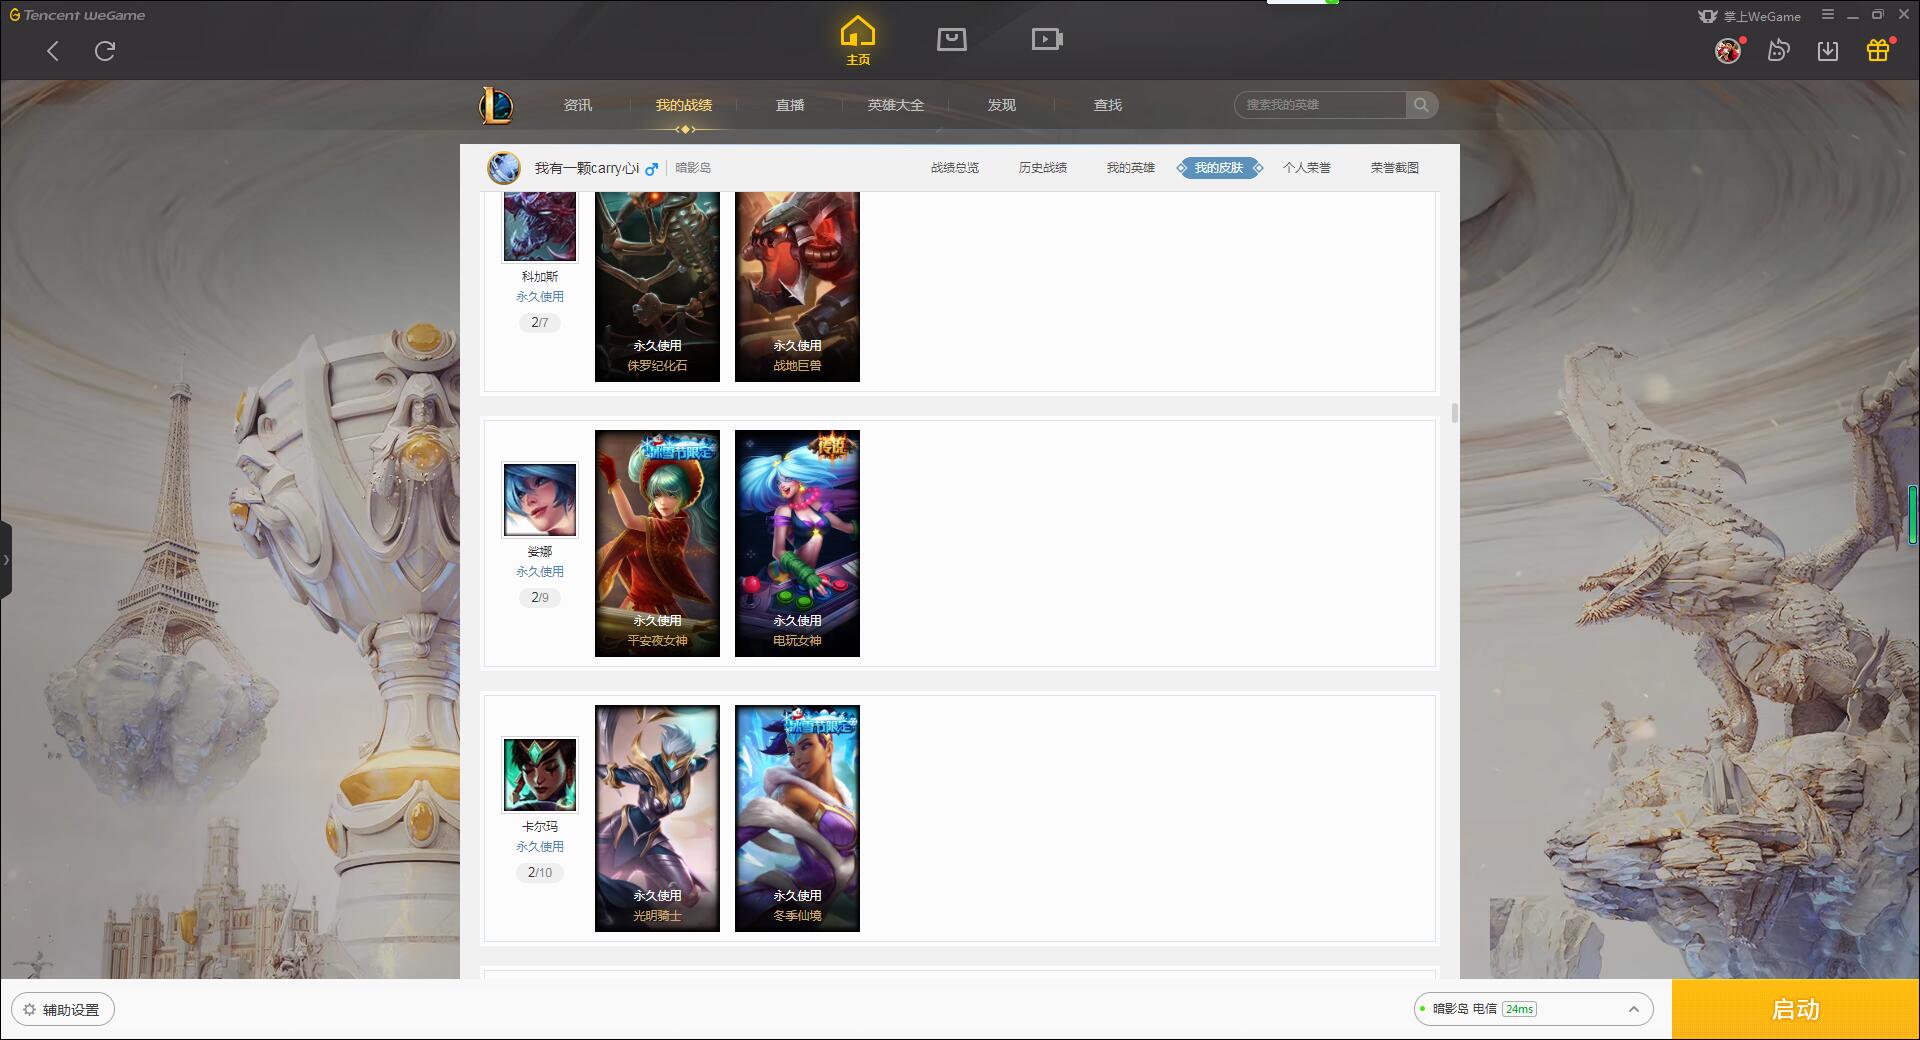Screen dimensions: 1920x1040
Task: Expand the left side panel arrow
Action: [x=6, y=560]
